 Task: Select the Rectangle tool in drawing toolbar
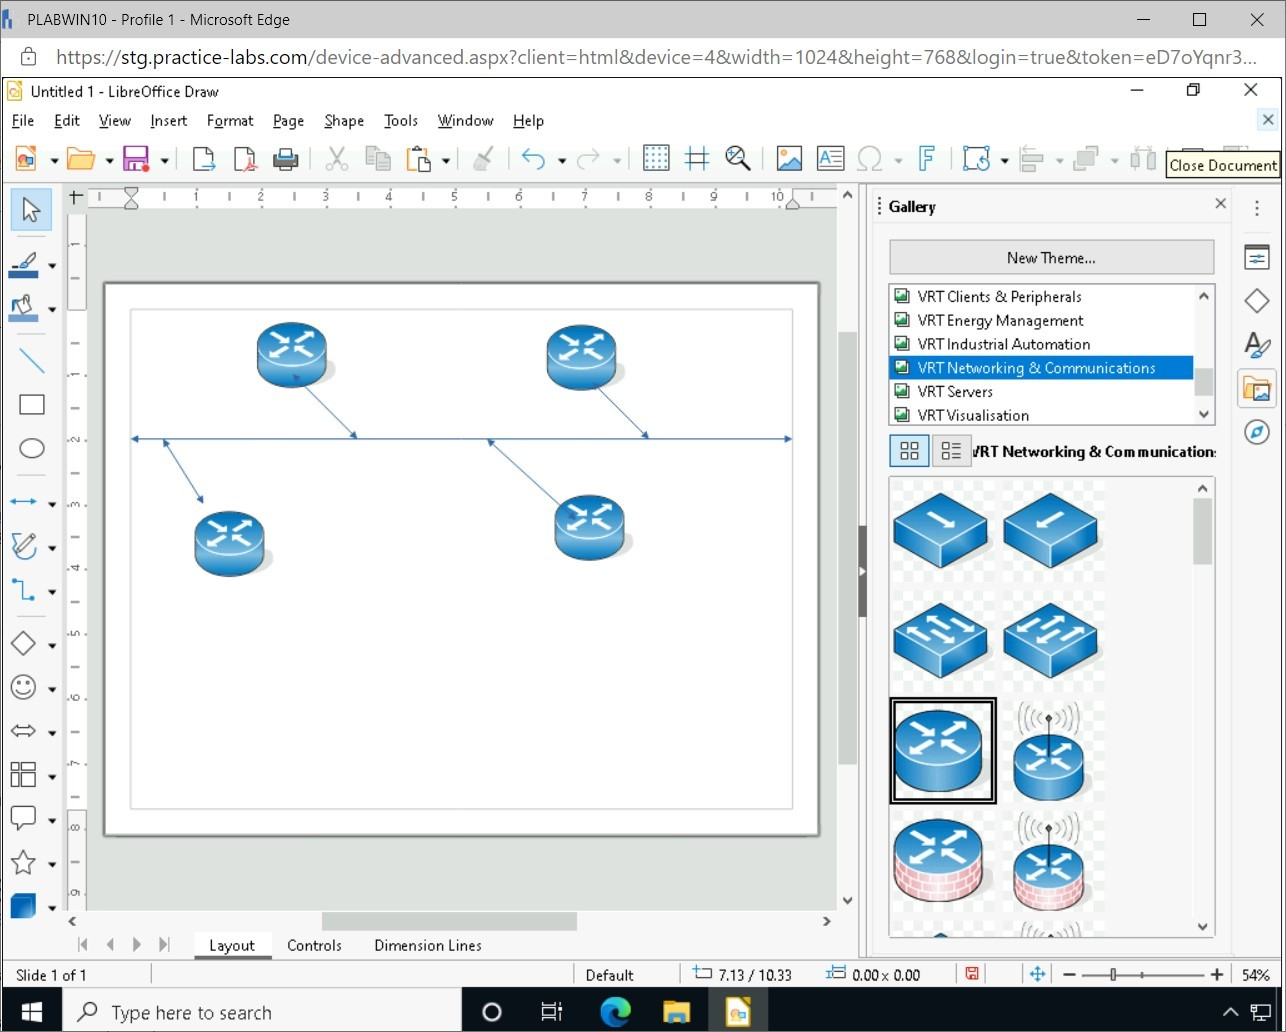point(32,405)
